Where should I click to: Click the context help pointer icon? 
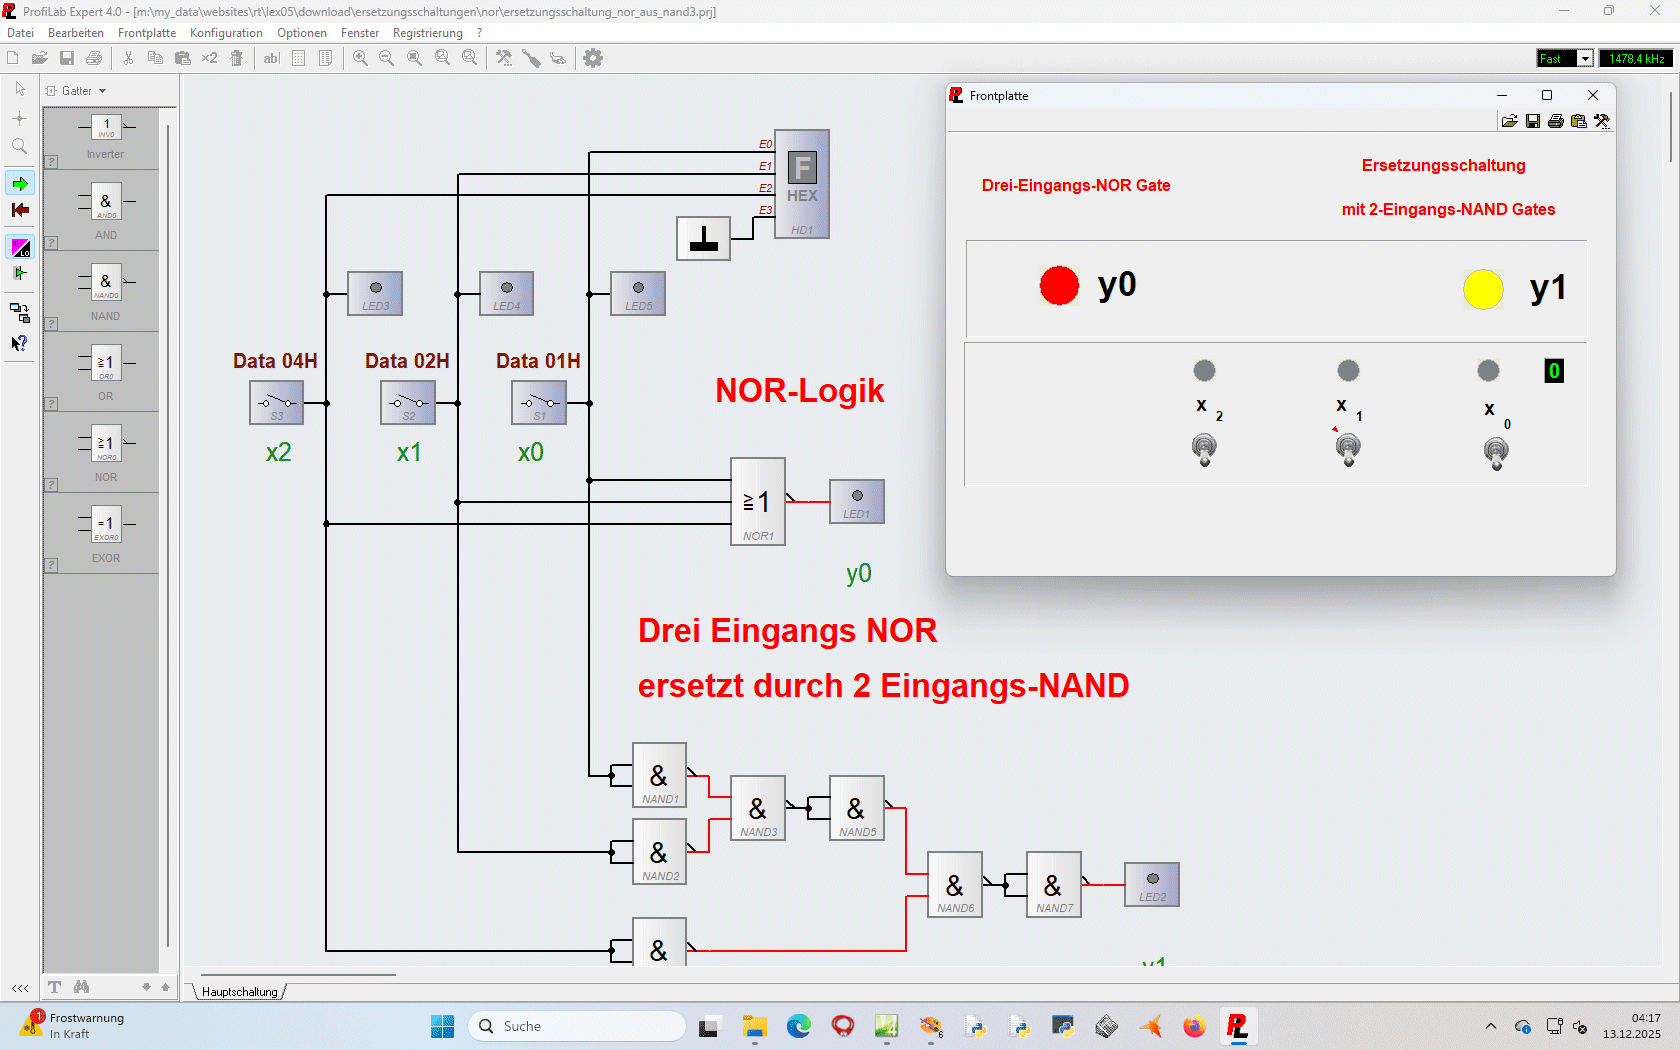tap(19, 343)
